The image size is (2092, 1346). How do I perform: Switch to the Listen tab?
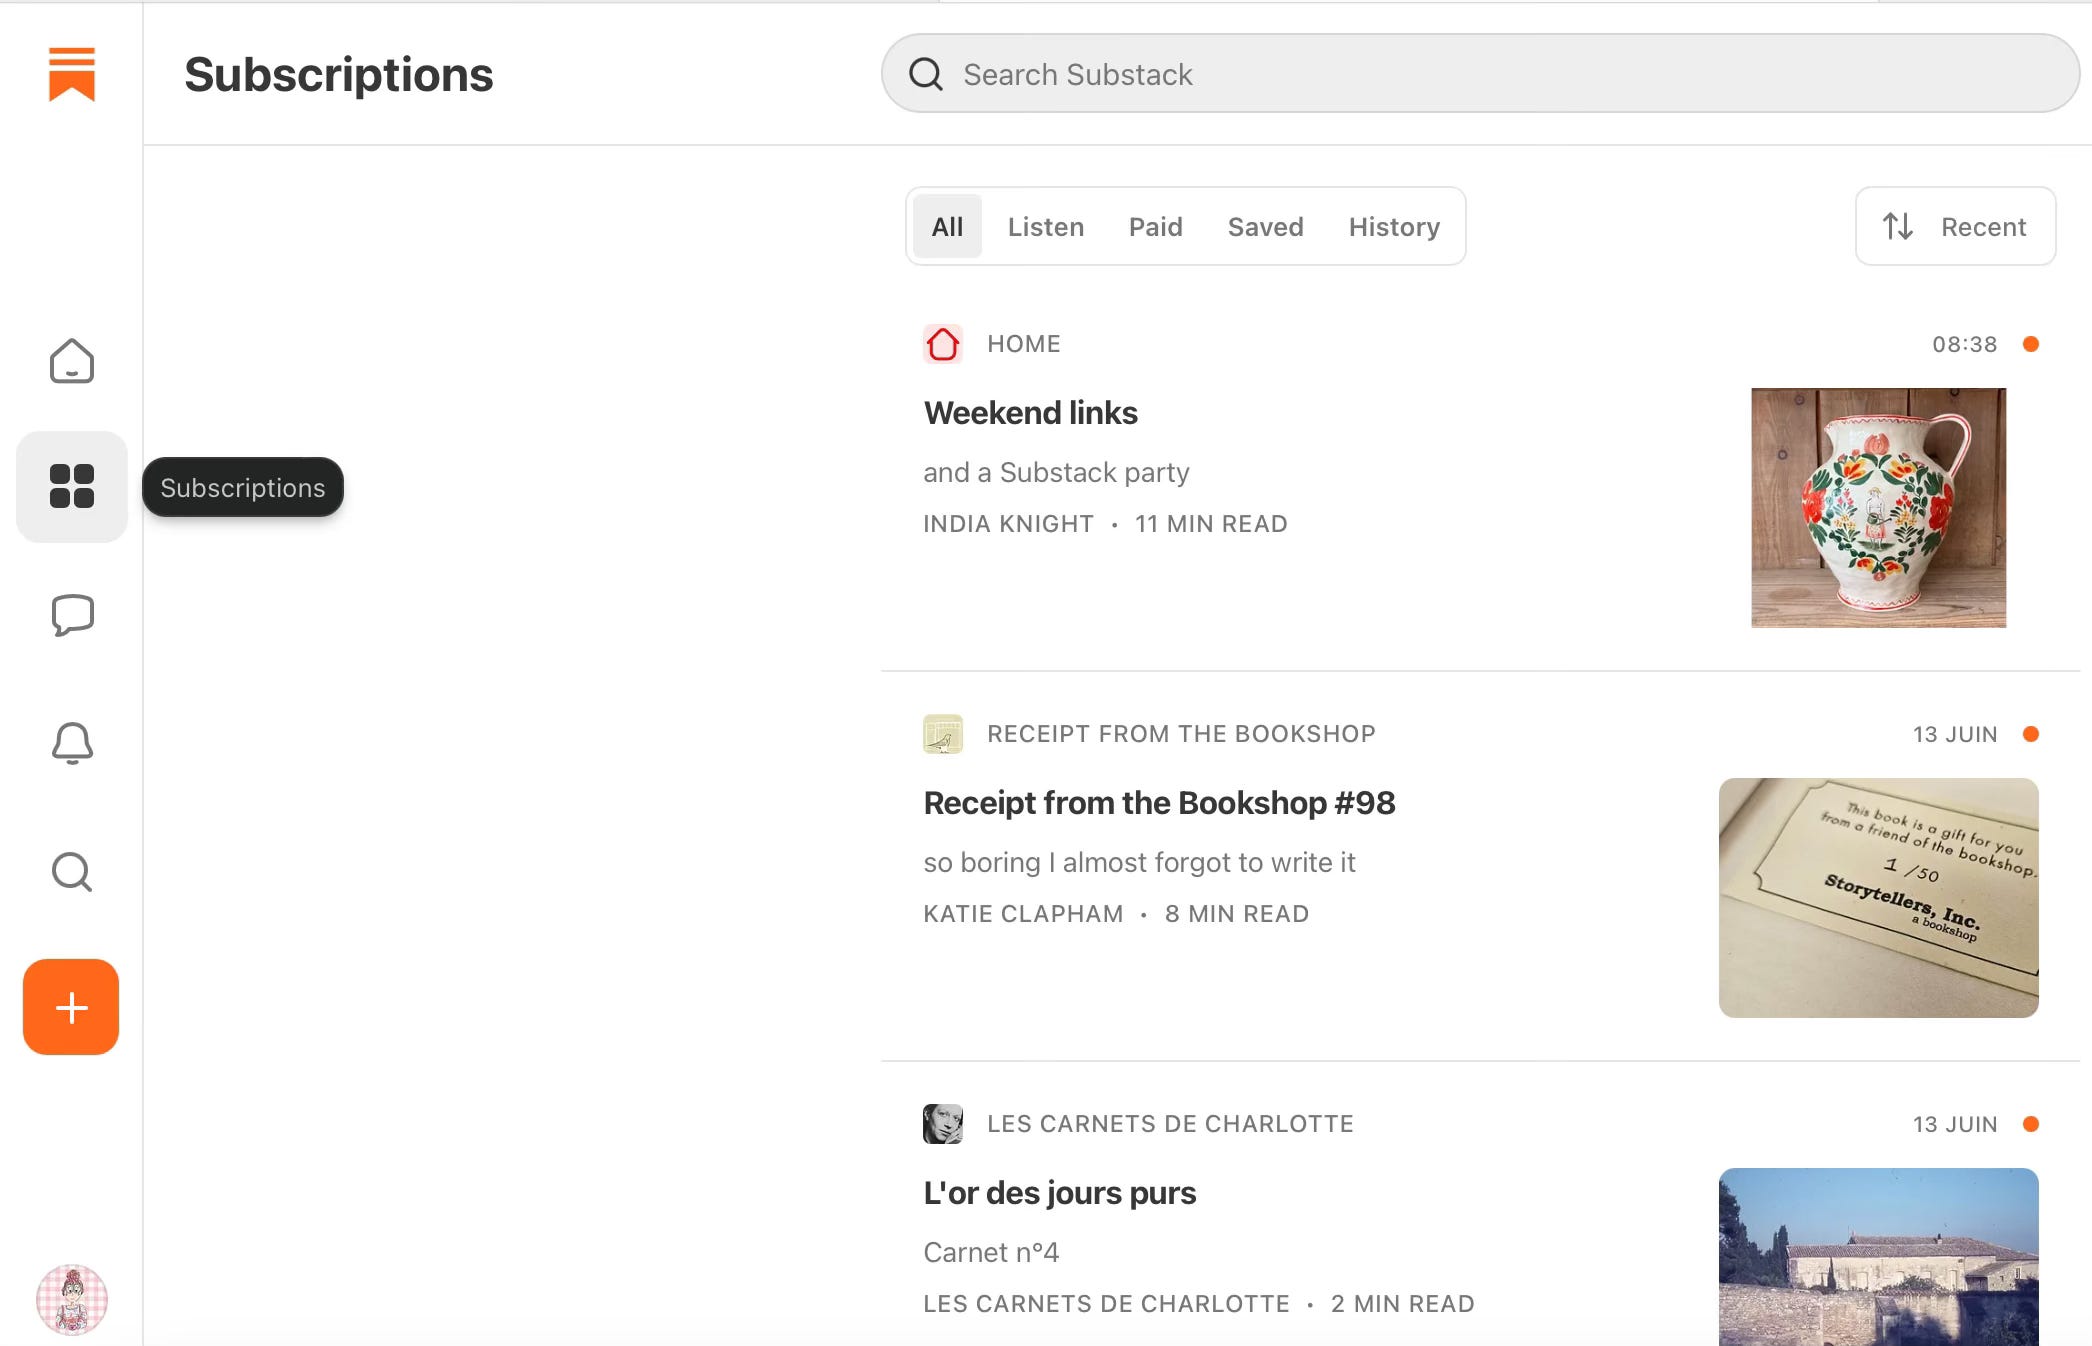1045,227
